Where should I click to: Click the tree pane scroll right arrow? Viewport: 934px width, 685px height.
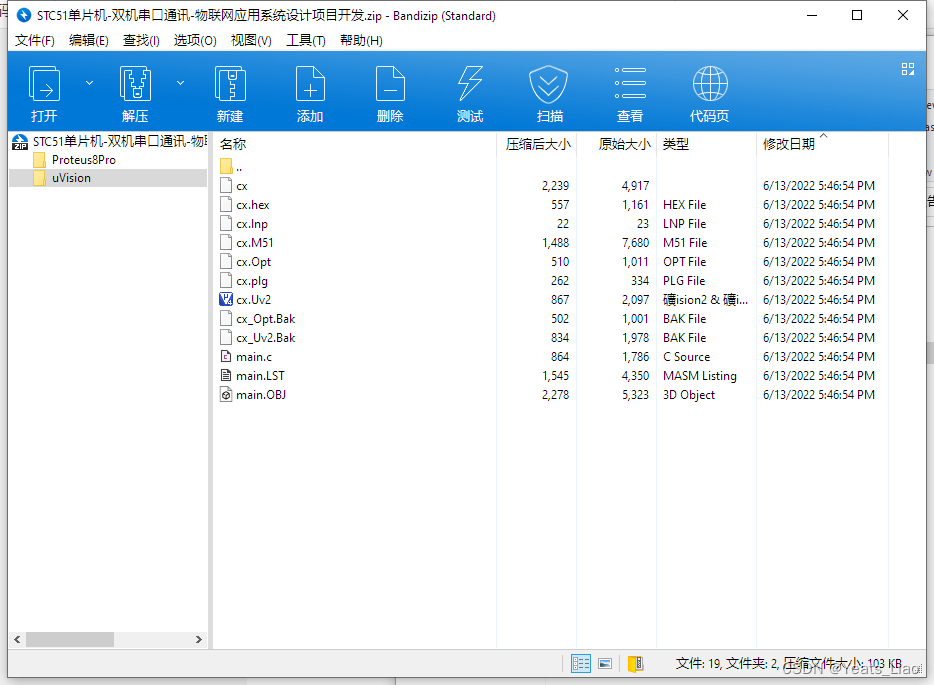199,640
